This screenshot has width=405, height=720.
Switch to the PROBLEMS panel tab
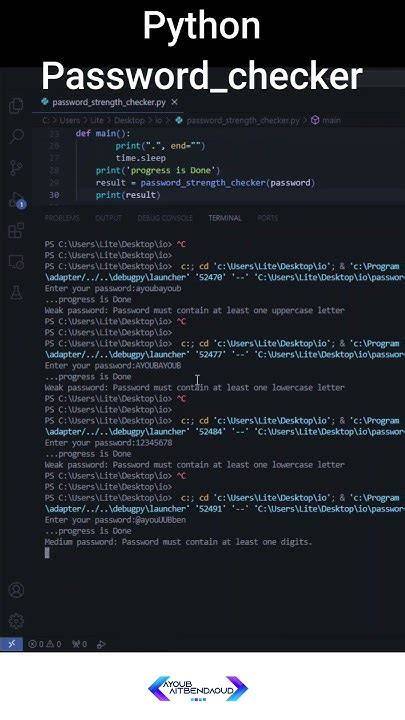click(62, 218)
